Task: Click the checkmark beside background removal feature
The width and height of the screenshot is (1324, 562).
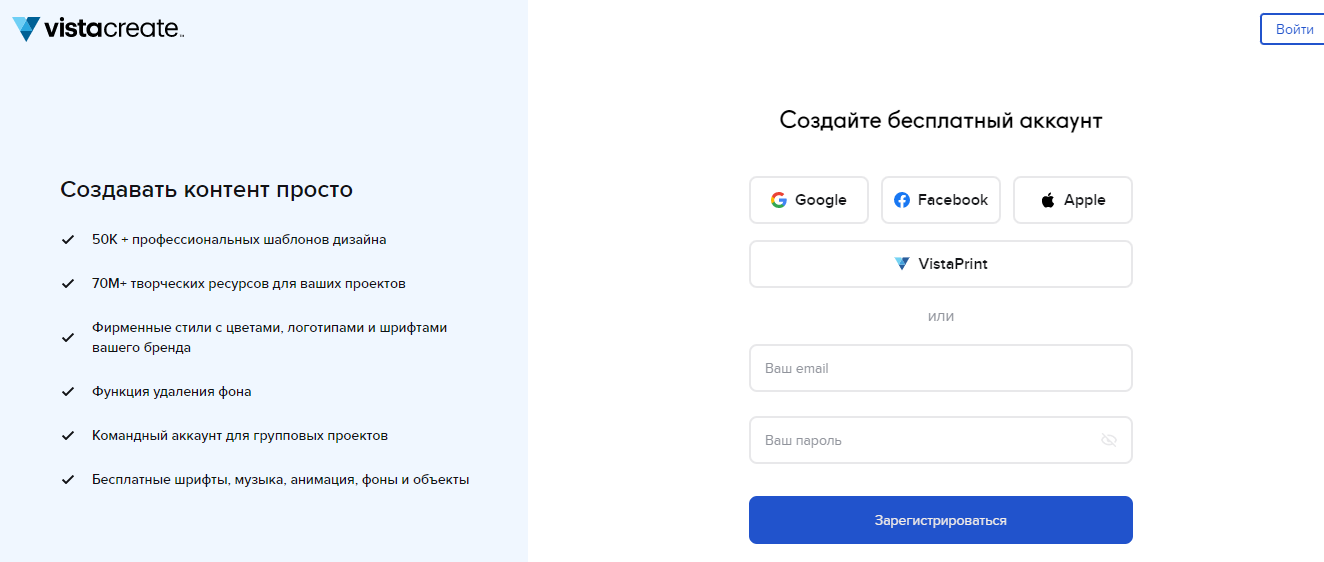Action: (68, 392)
